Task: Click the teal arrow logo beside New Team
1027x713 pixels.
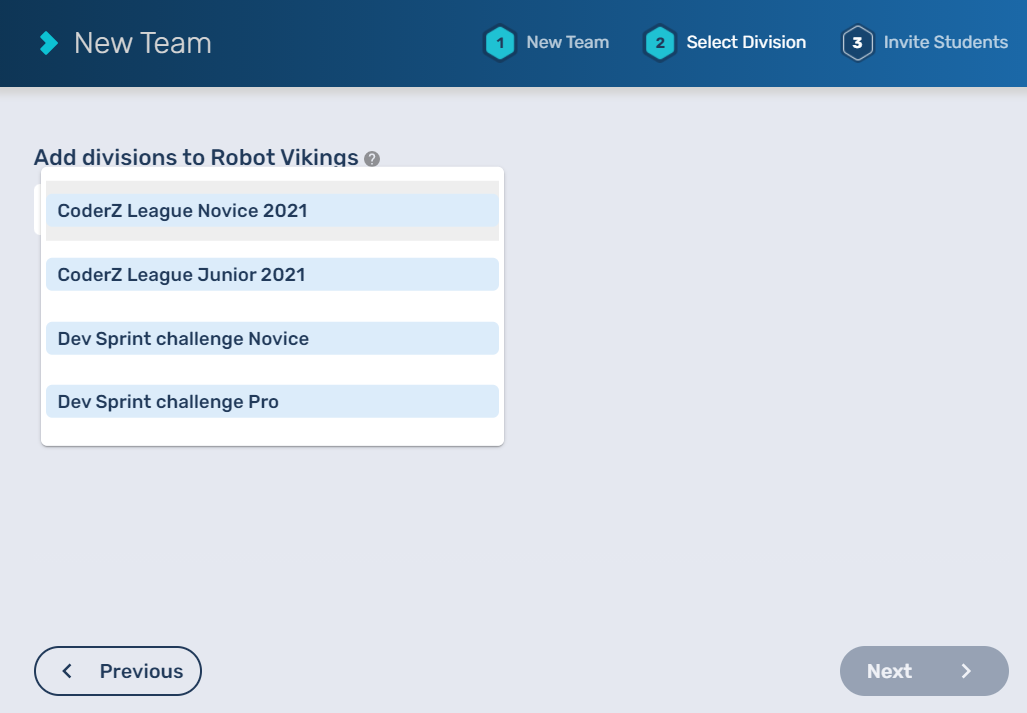Action: point(48,43)
